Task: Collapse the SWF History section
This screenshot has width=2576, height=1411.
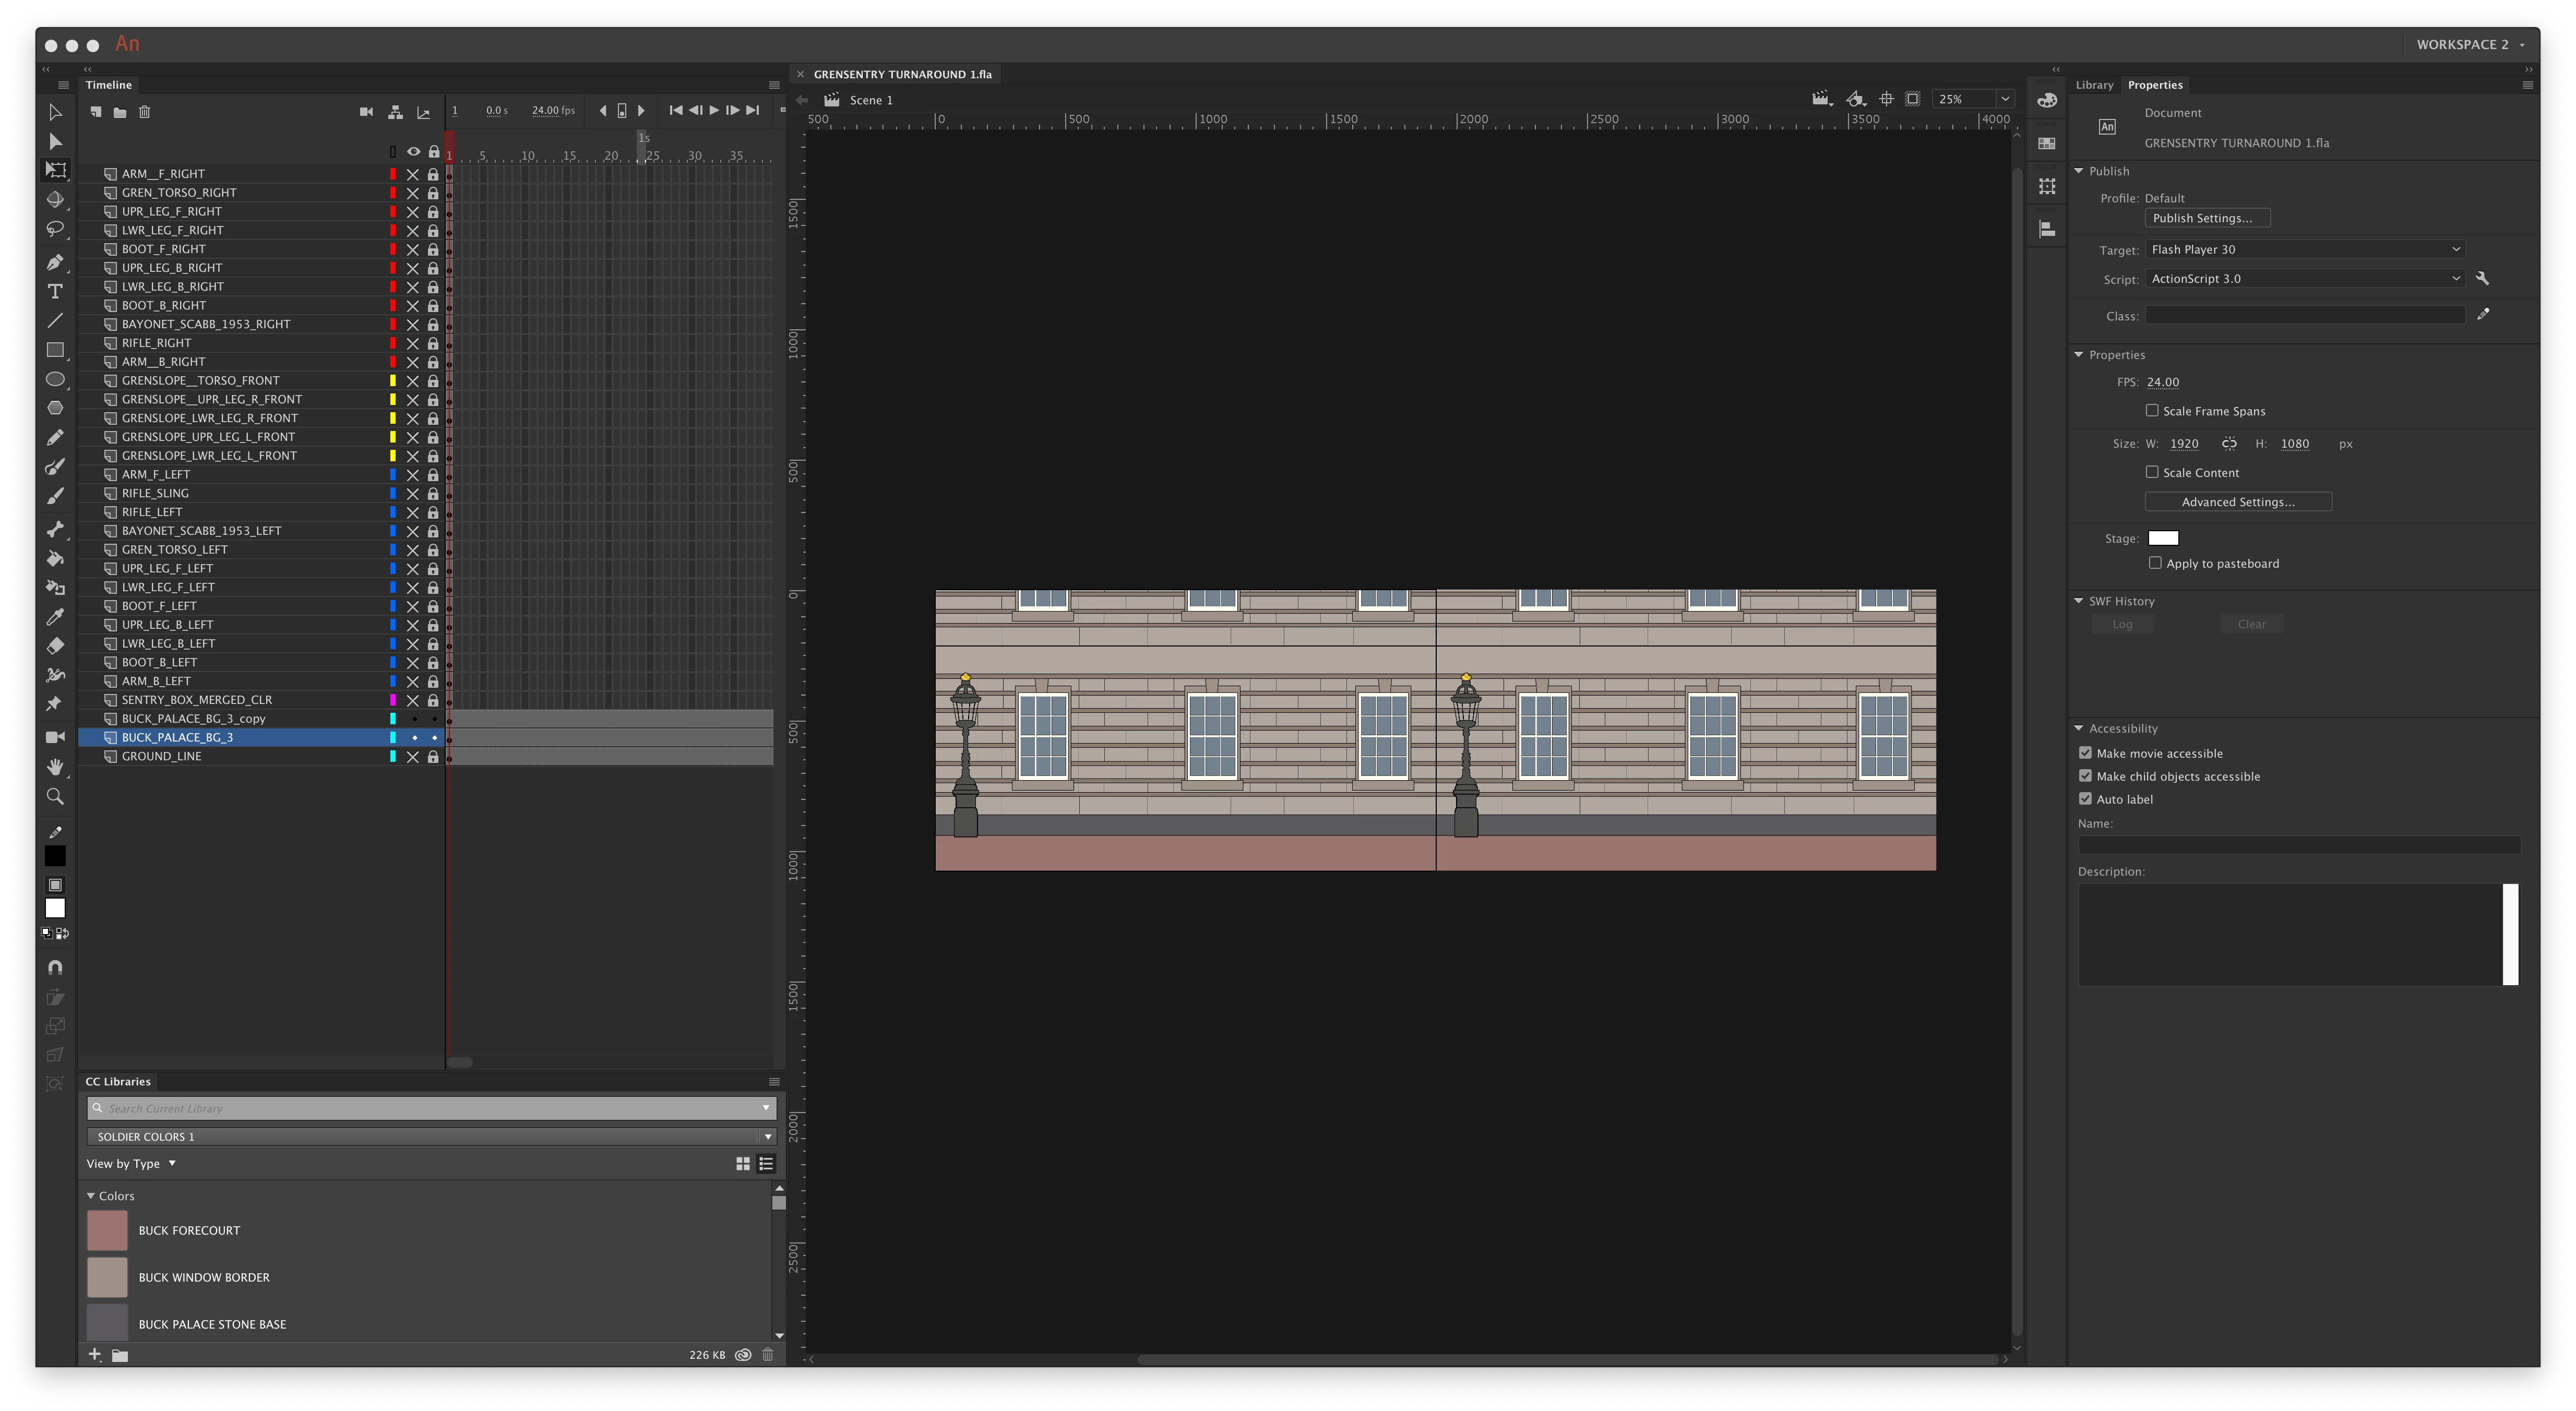Action: click(x=2079, y=601)
